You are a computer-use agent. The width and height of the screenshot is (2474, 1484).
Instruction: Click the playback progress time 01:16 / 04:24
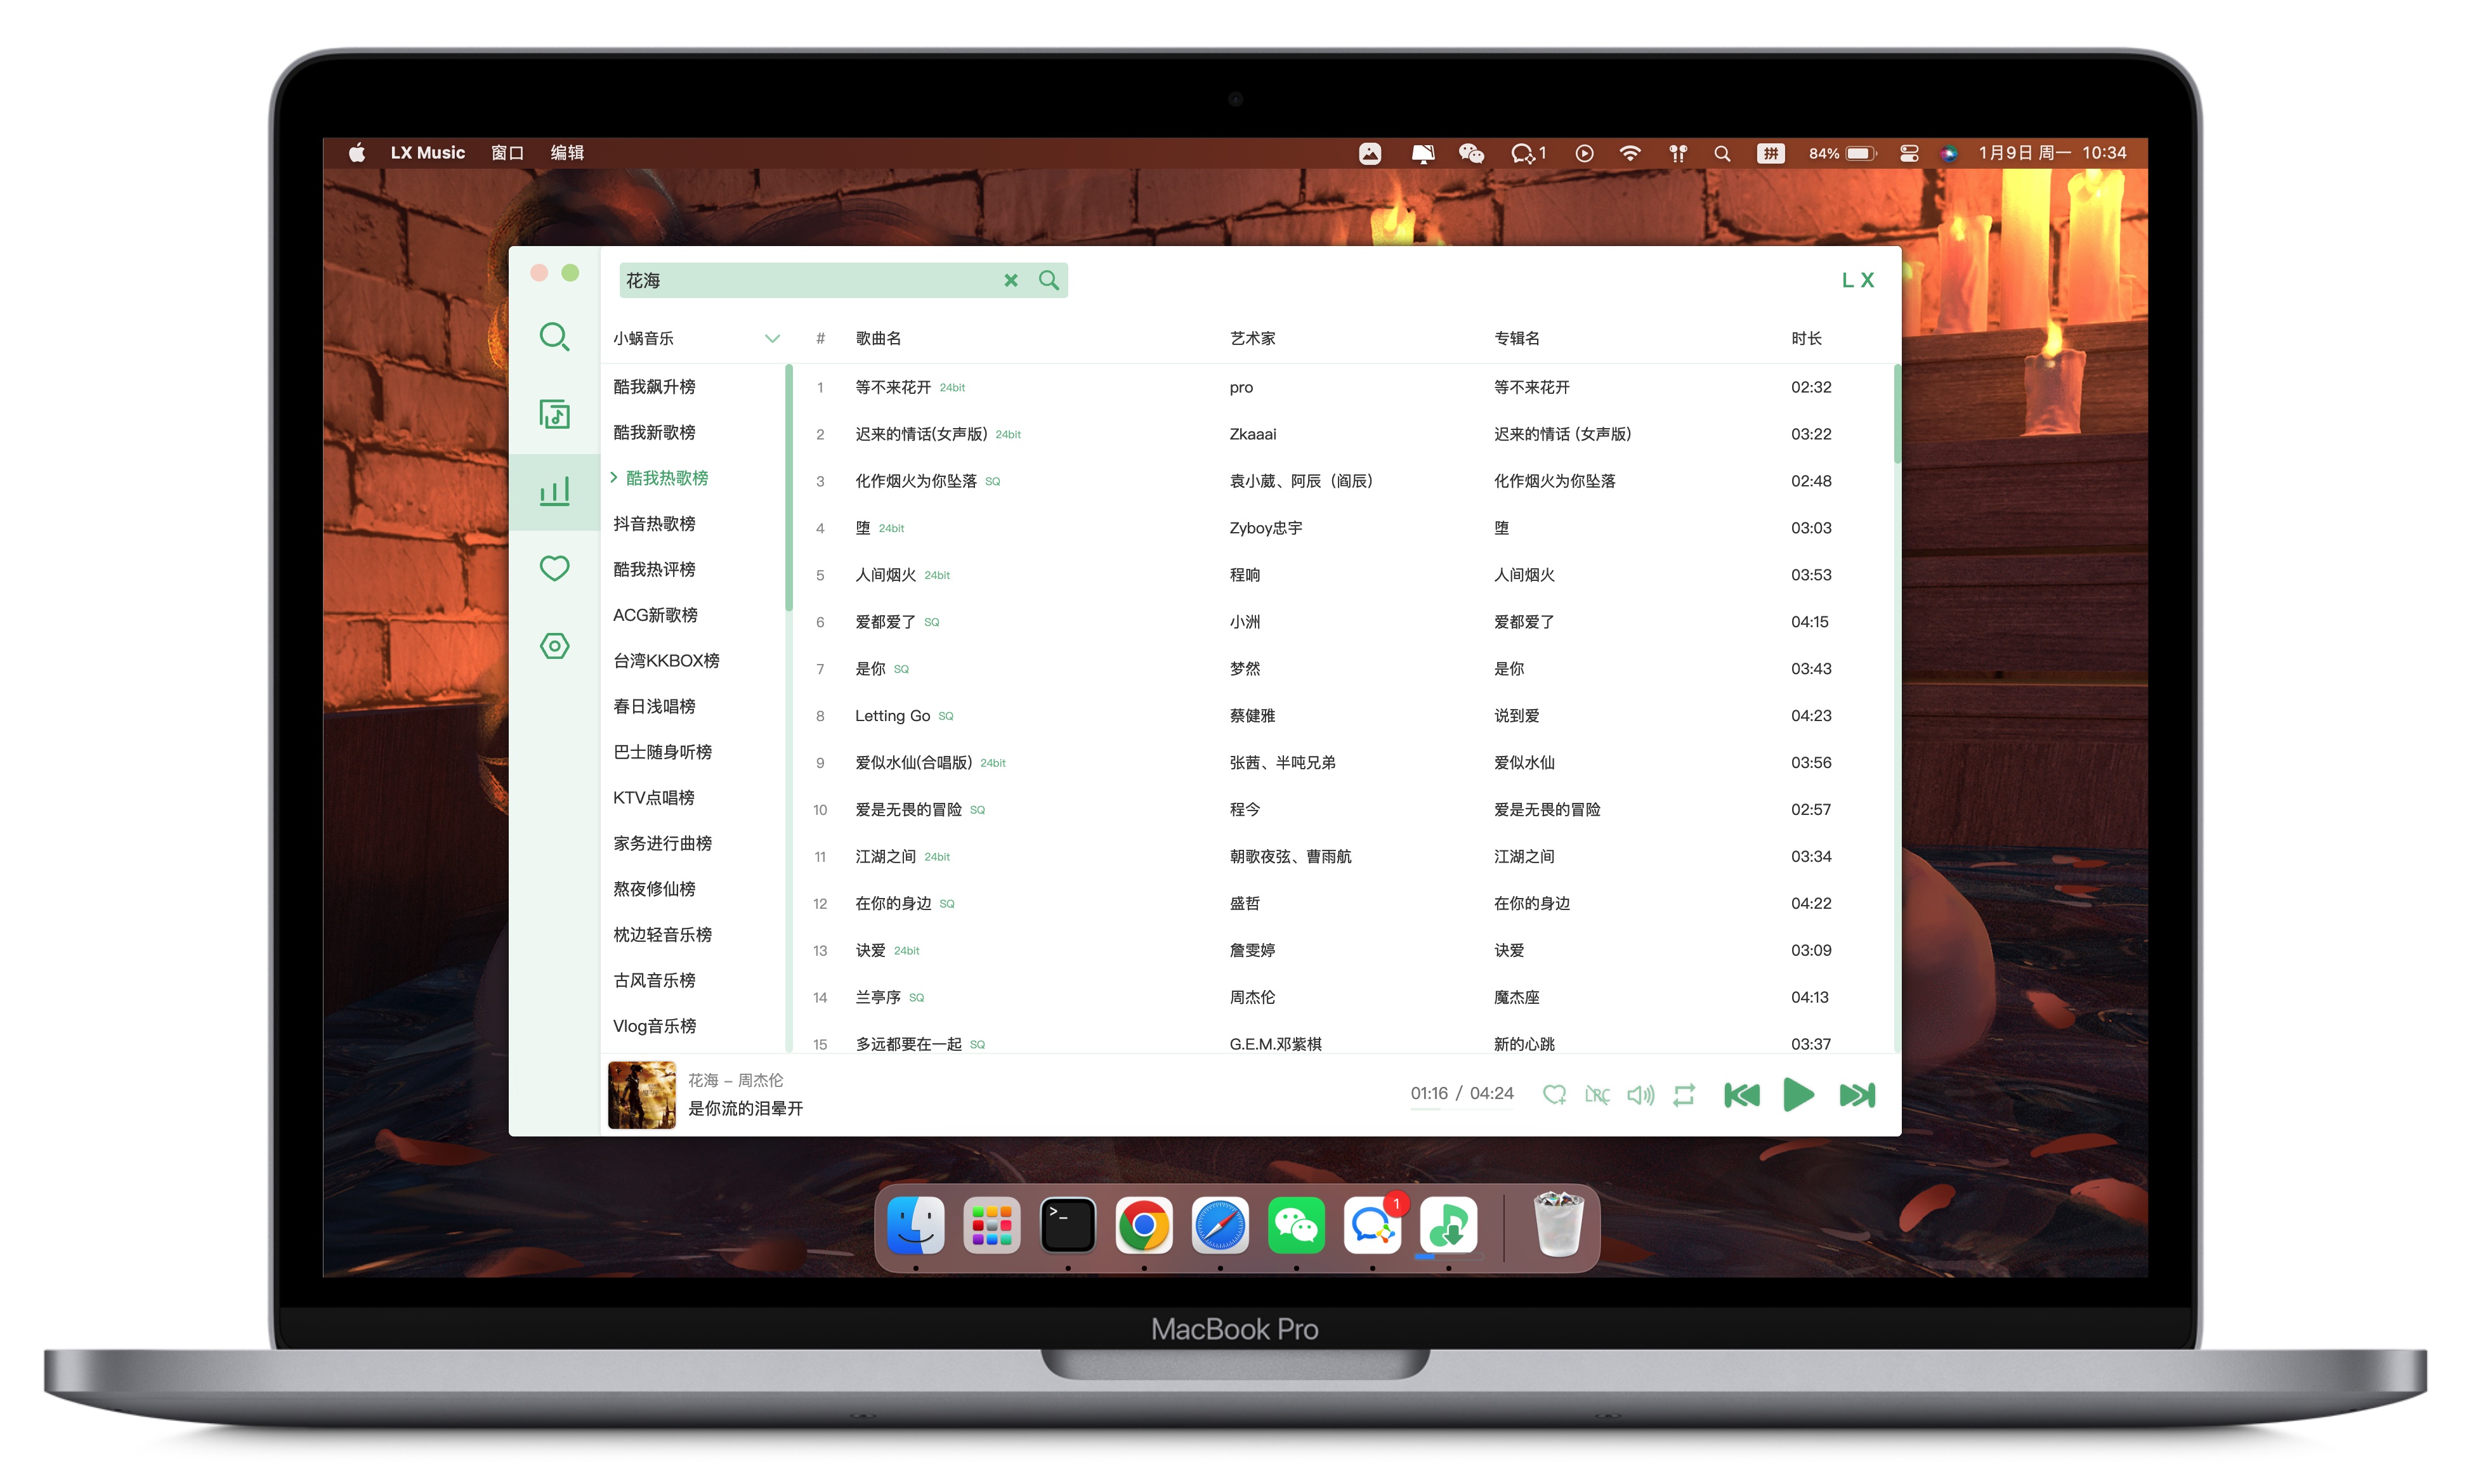[1461, 1093]
